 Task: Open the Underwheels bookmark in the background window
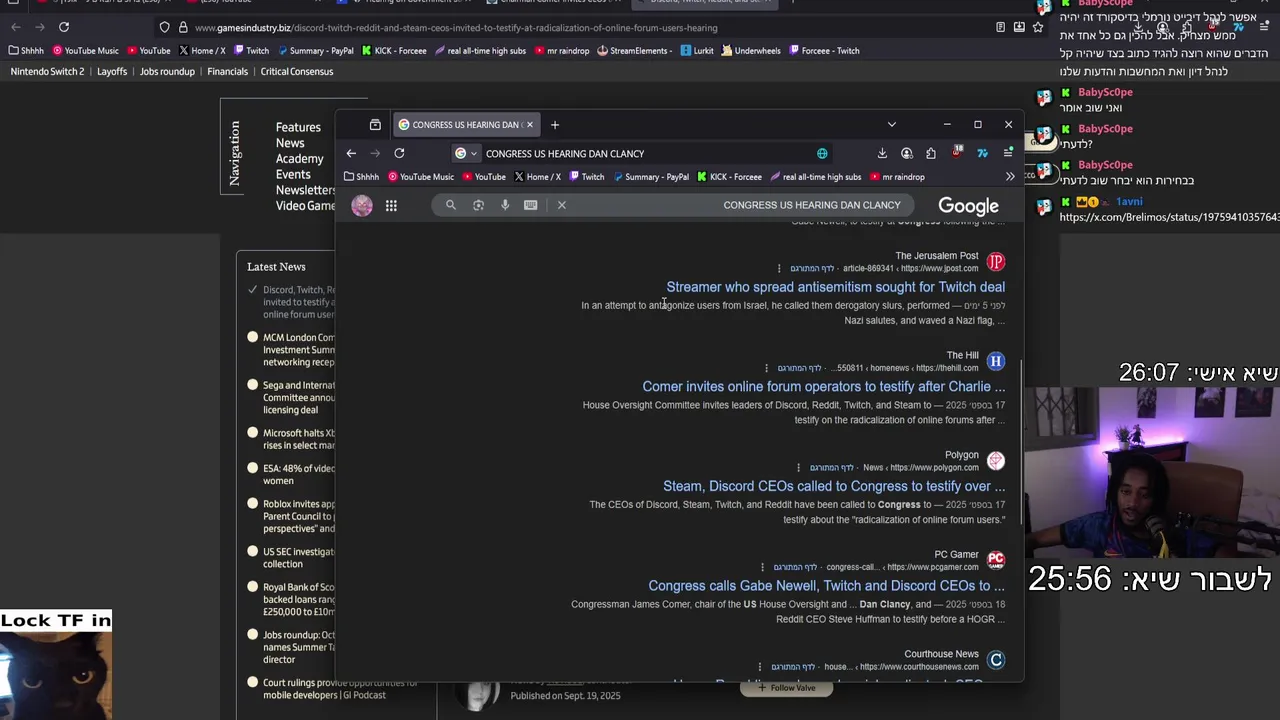(x=750, y=51)
